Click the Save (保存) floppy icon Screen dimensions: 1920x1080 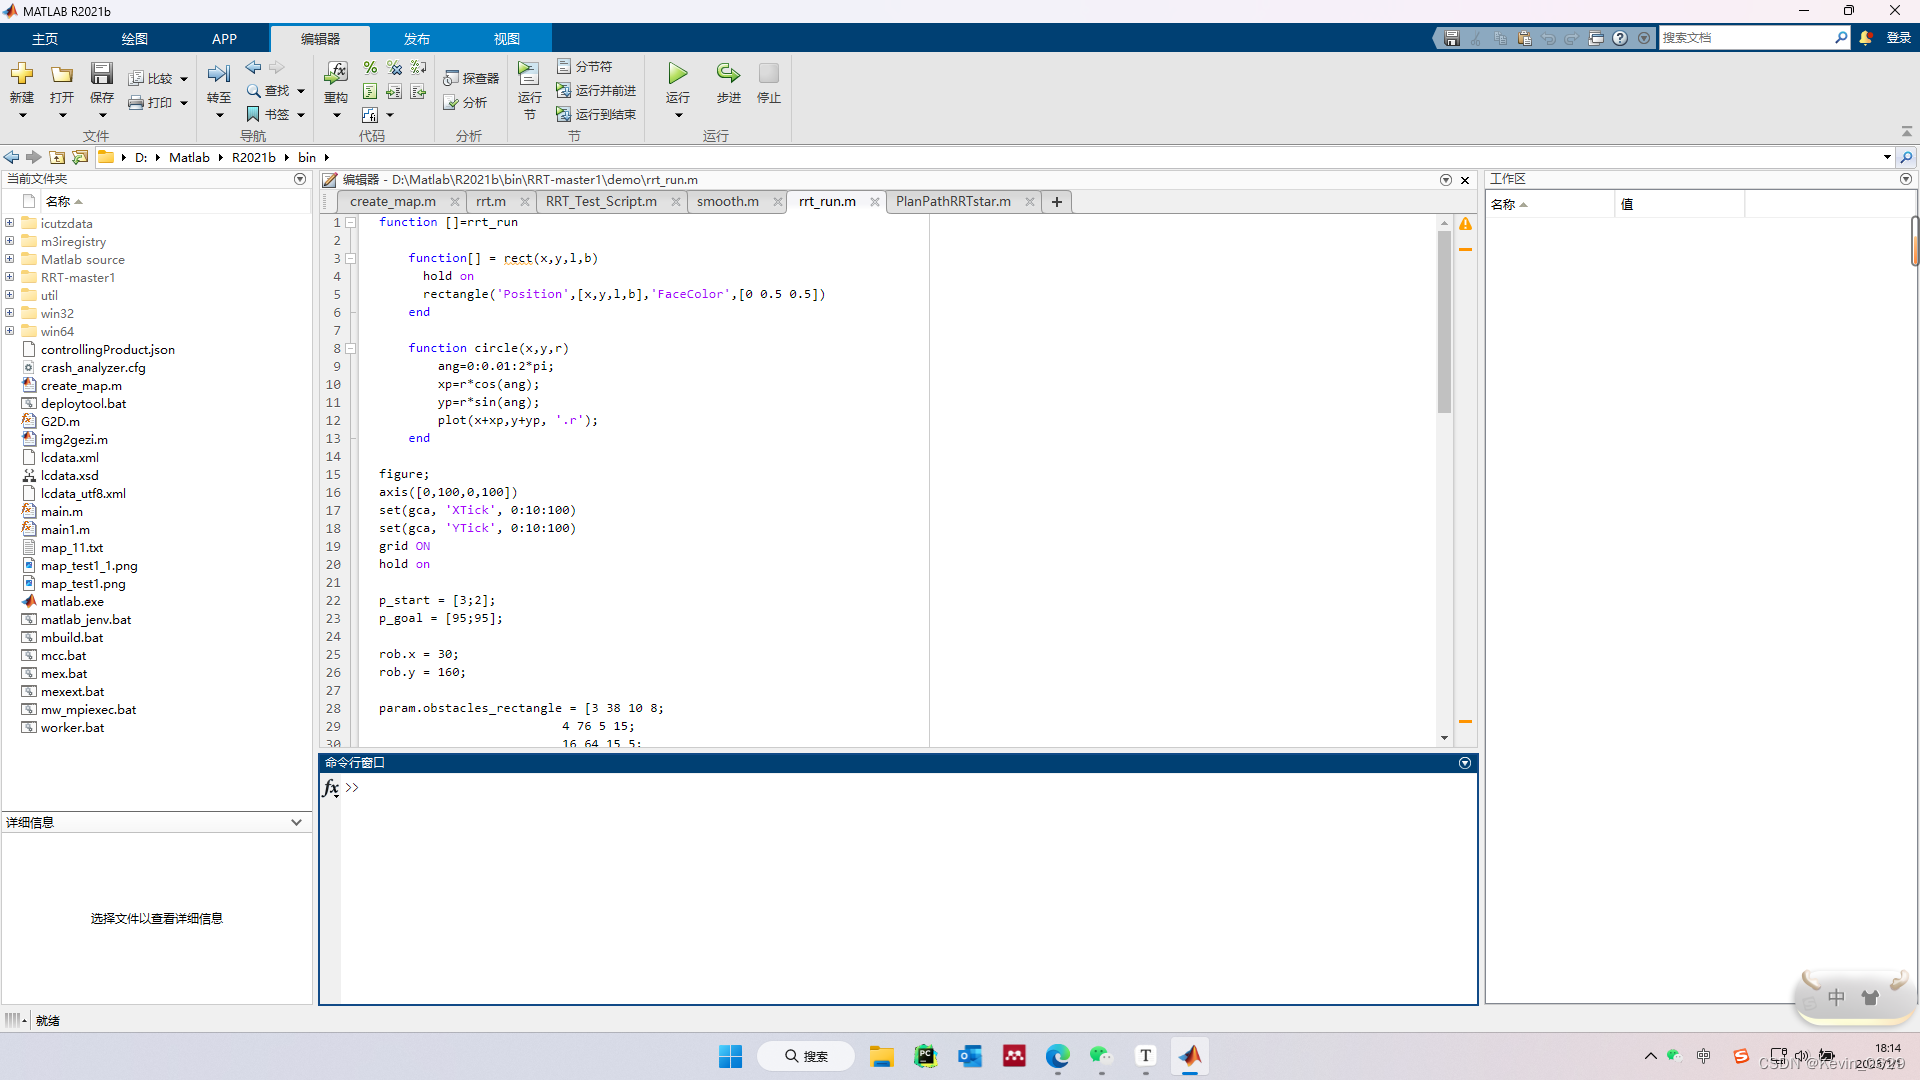(102, 74)
